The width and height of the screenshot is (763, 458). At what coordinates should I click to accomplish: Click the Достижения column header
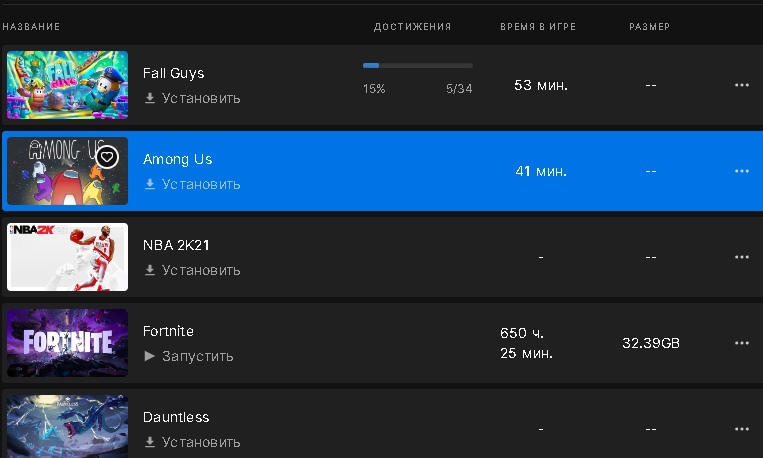pyautogui.click(x=412, y=26)
